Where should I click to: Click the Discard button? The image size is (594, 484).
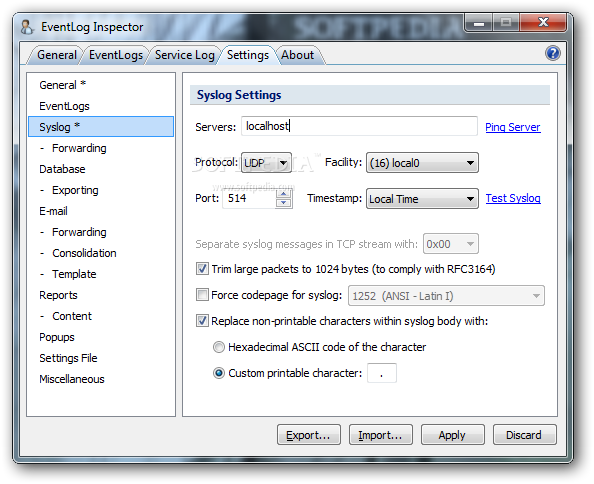(525, 435)
